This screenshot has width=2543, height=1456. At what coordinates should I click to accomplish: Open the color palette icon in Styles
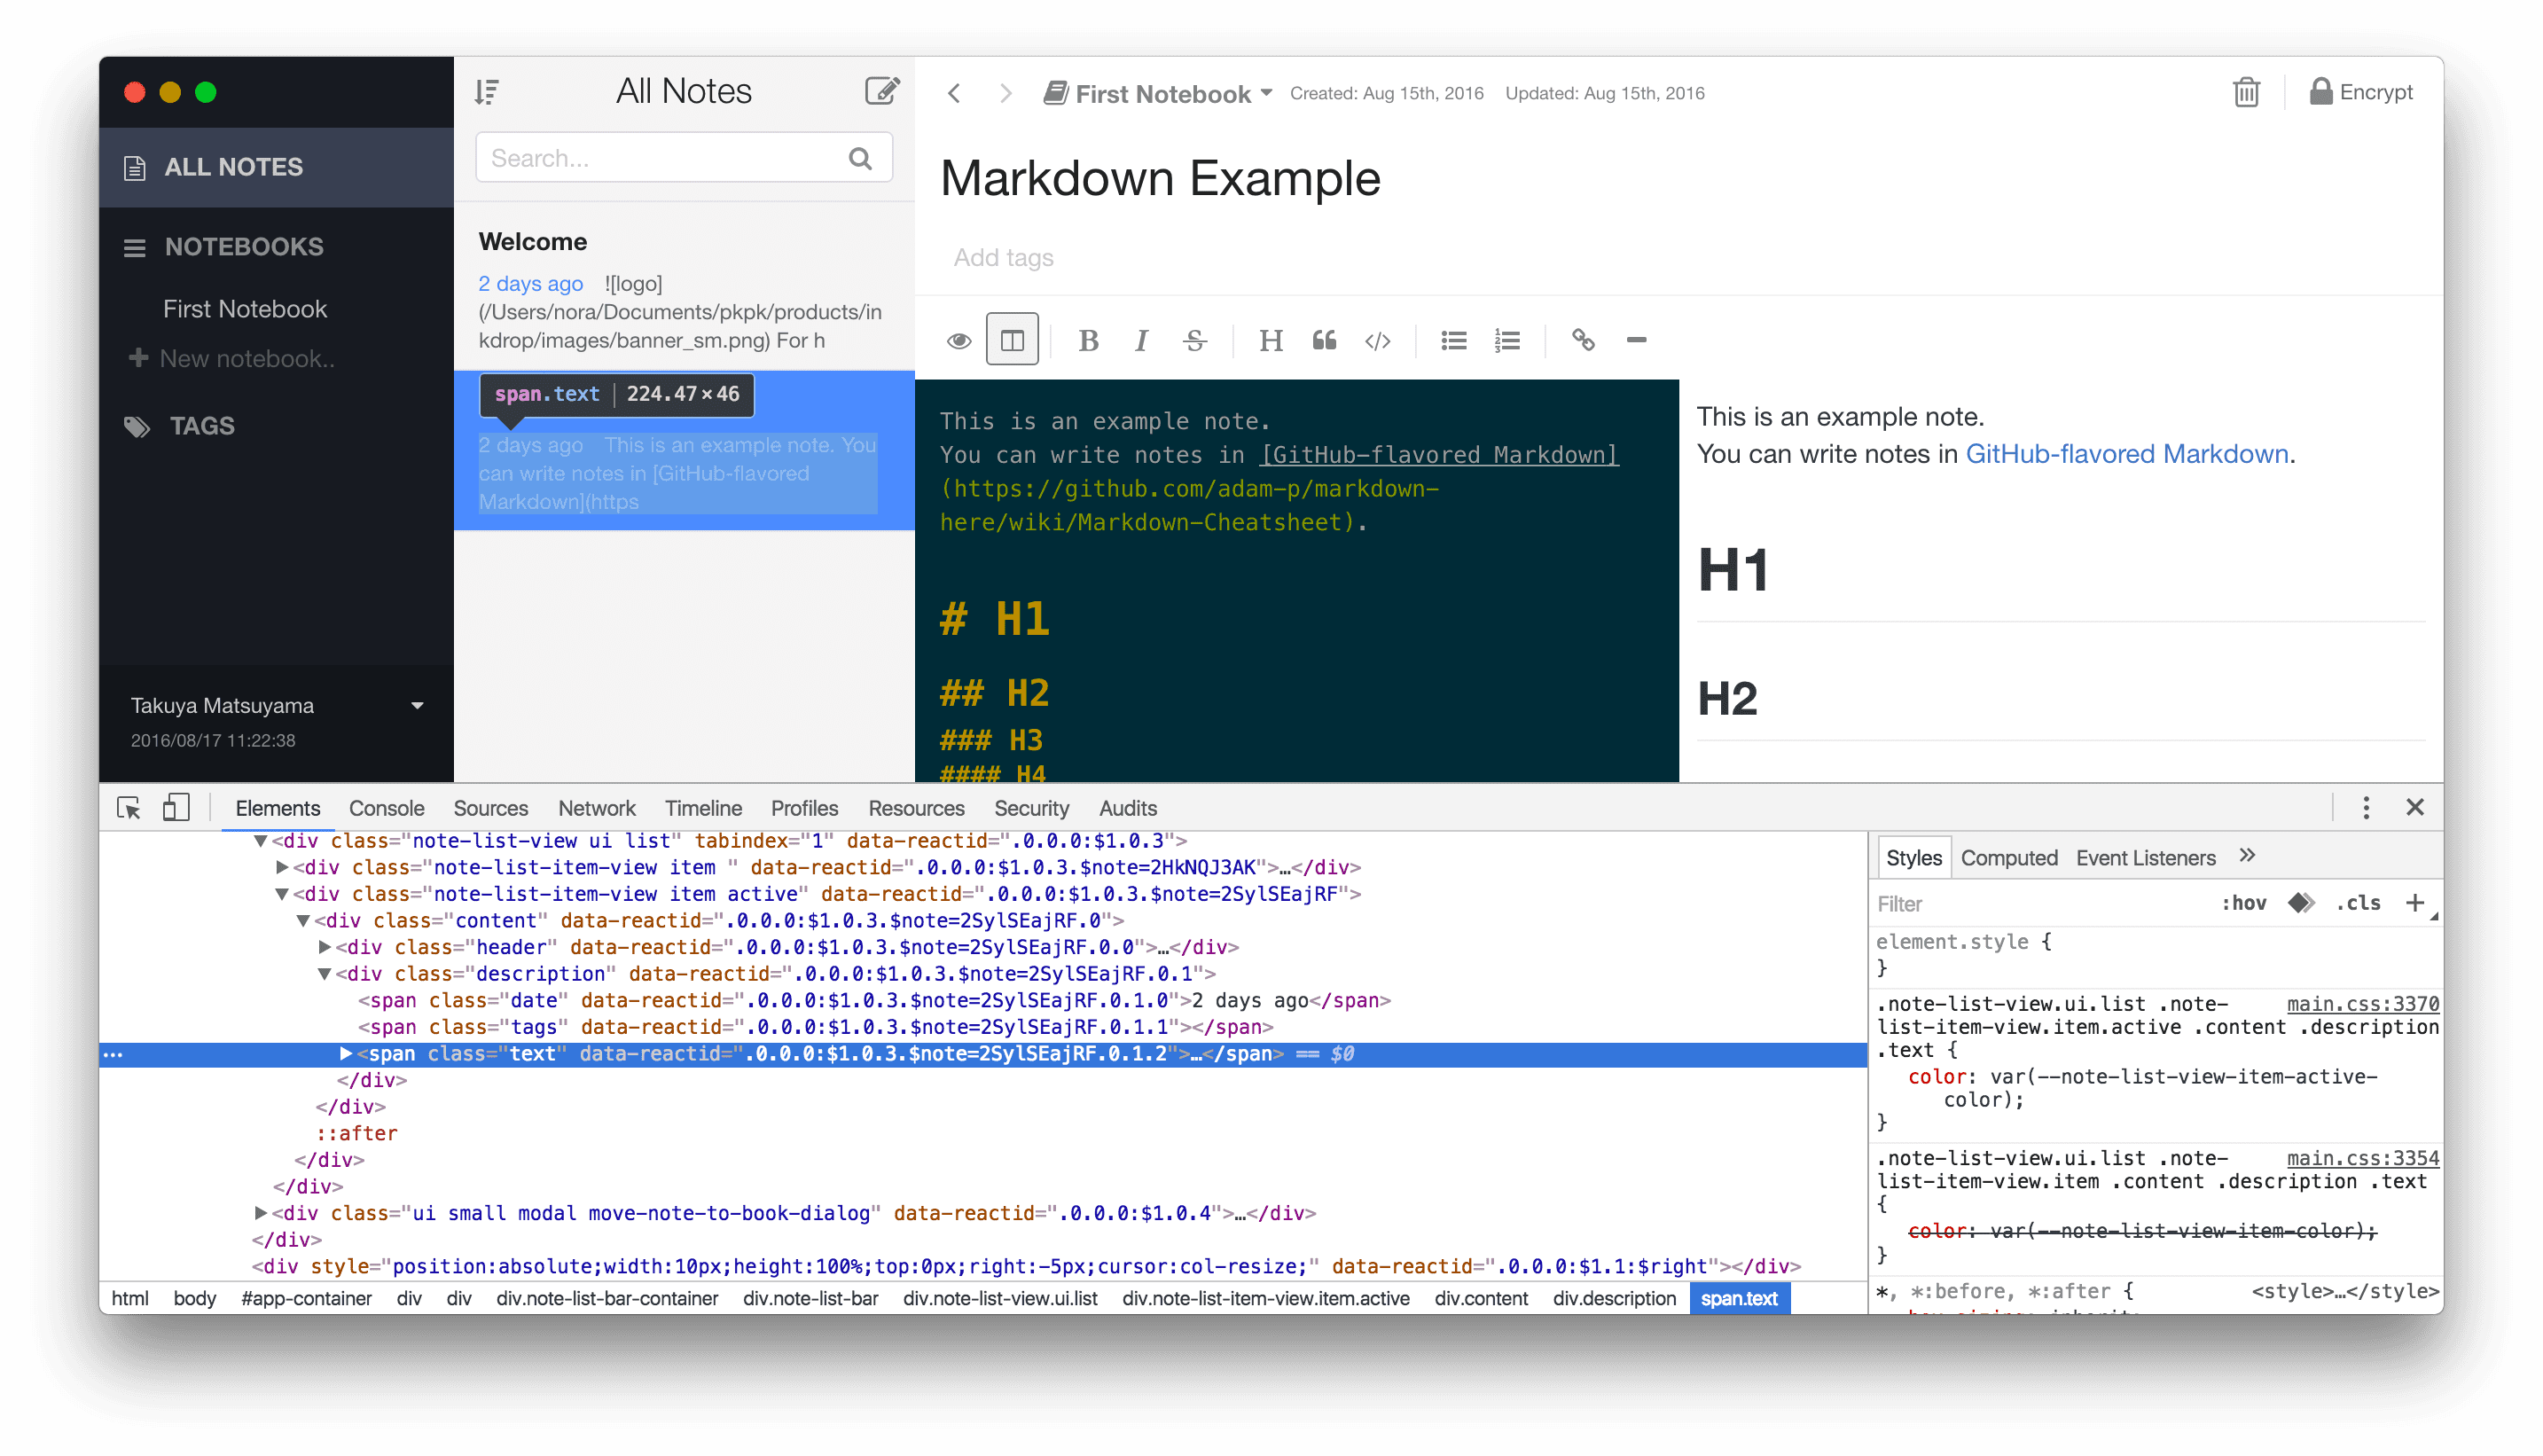[2299, 903]
